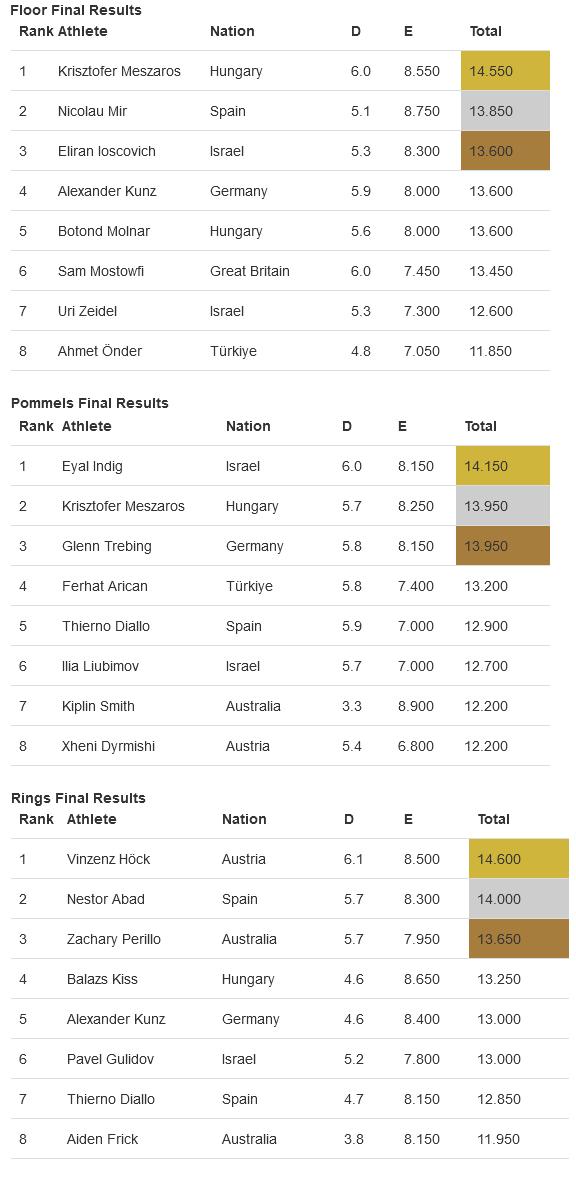Click the Nation column header in the Floor table
Screen dimensions: 576x1182
click(x=232, y=31)
